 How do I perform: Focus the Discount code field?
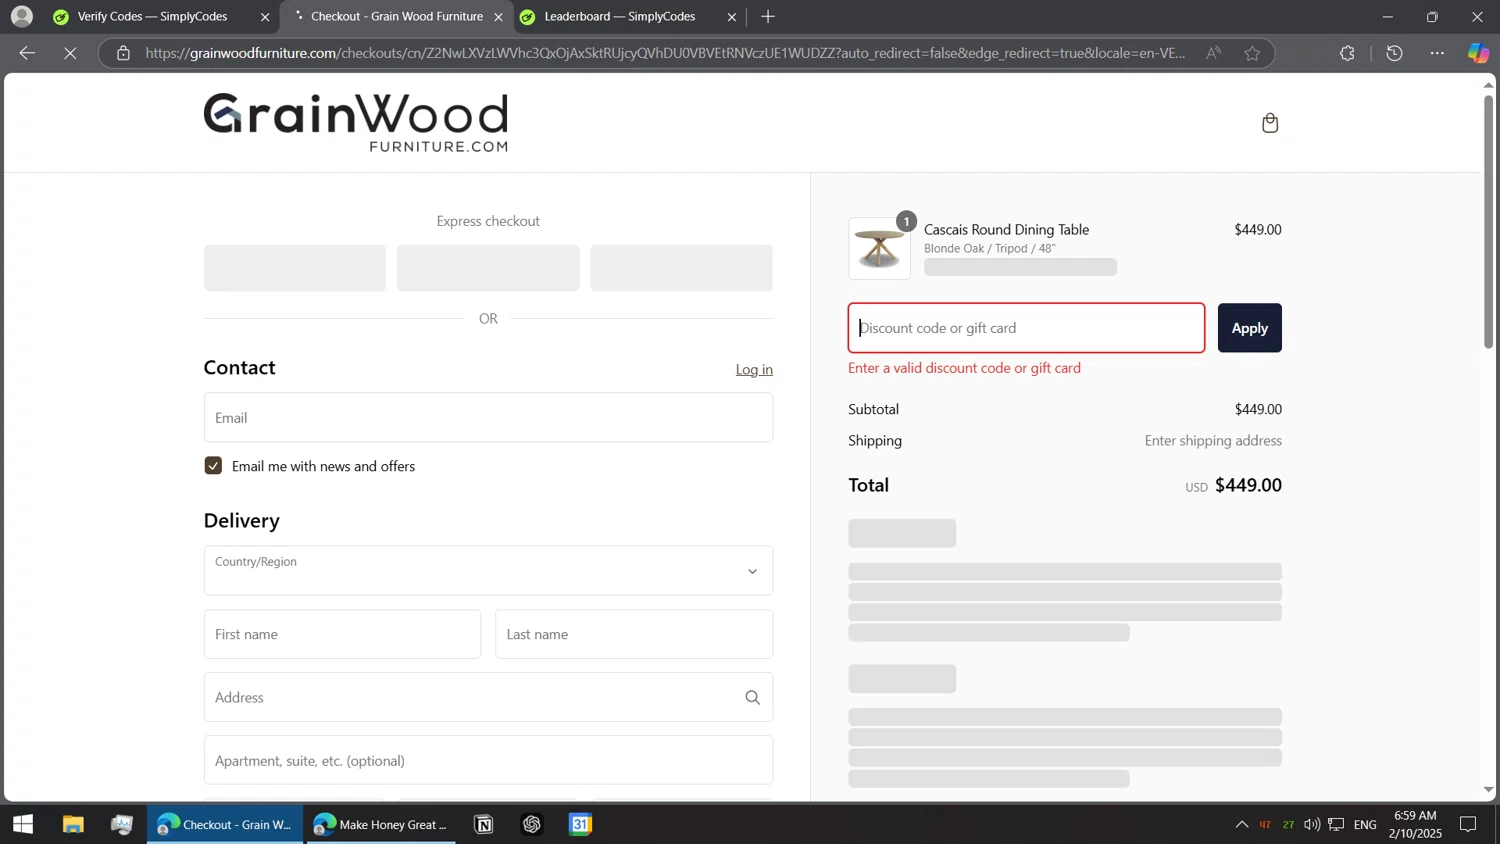(1026, 328)
